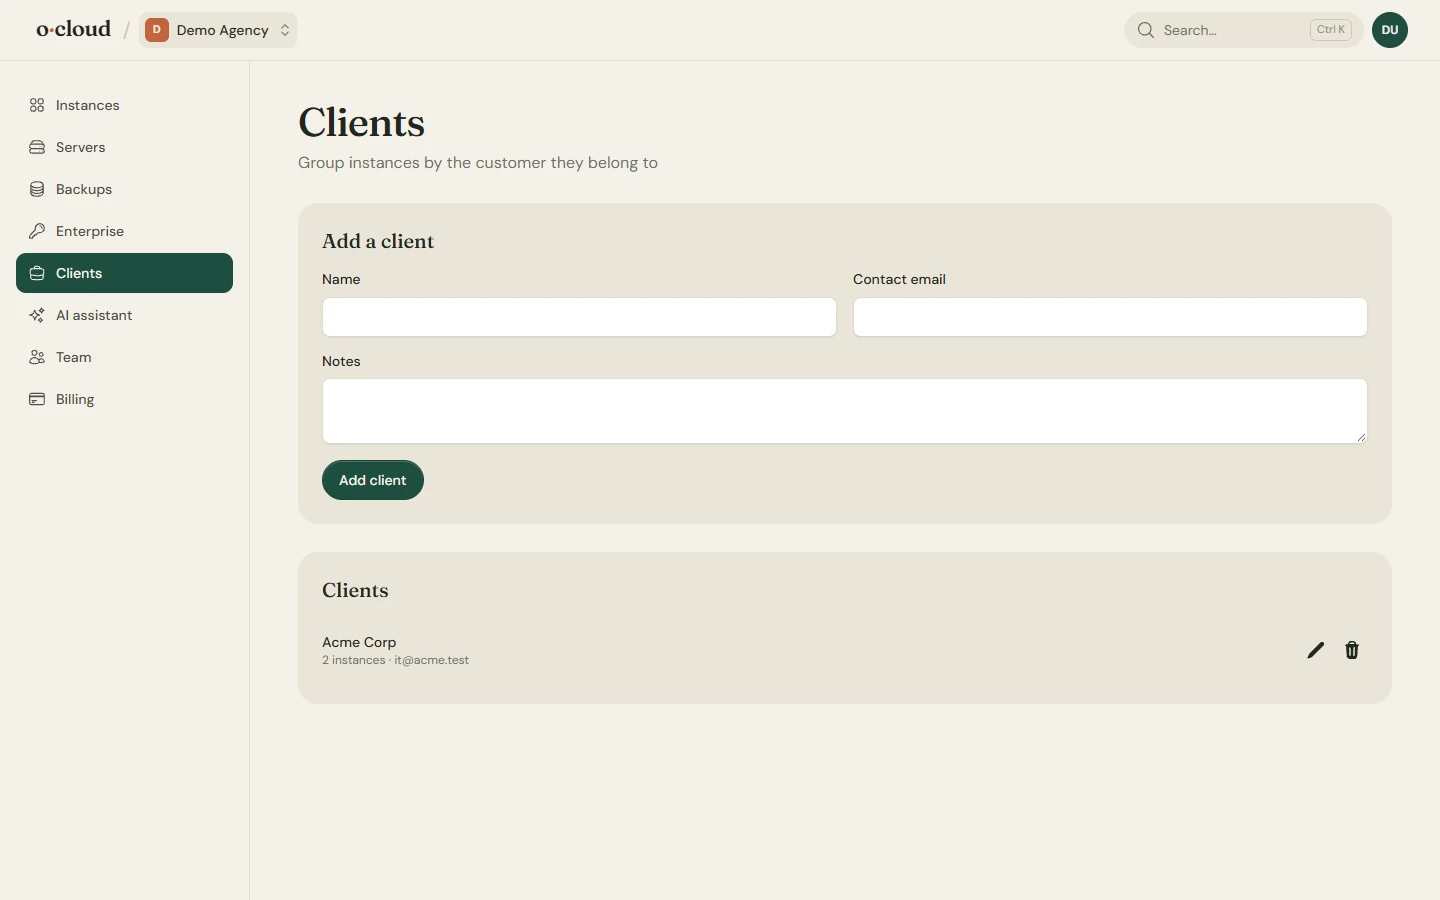This screenshot has height=900, width=1440.
Task: Open the DU user avatar menu
Action: 1390,30
